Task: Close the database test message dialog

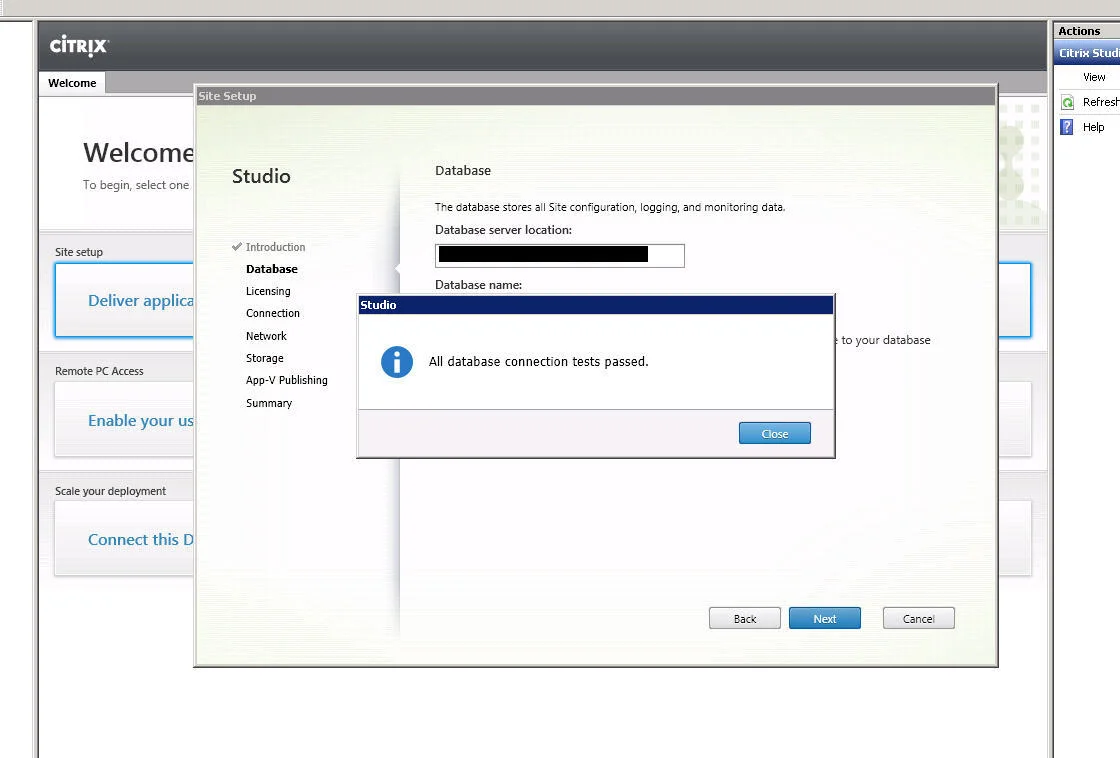Action: tap(774, 434)
